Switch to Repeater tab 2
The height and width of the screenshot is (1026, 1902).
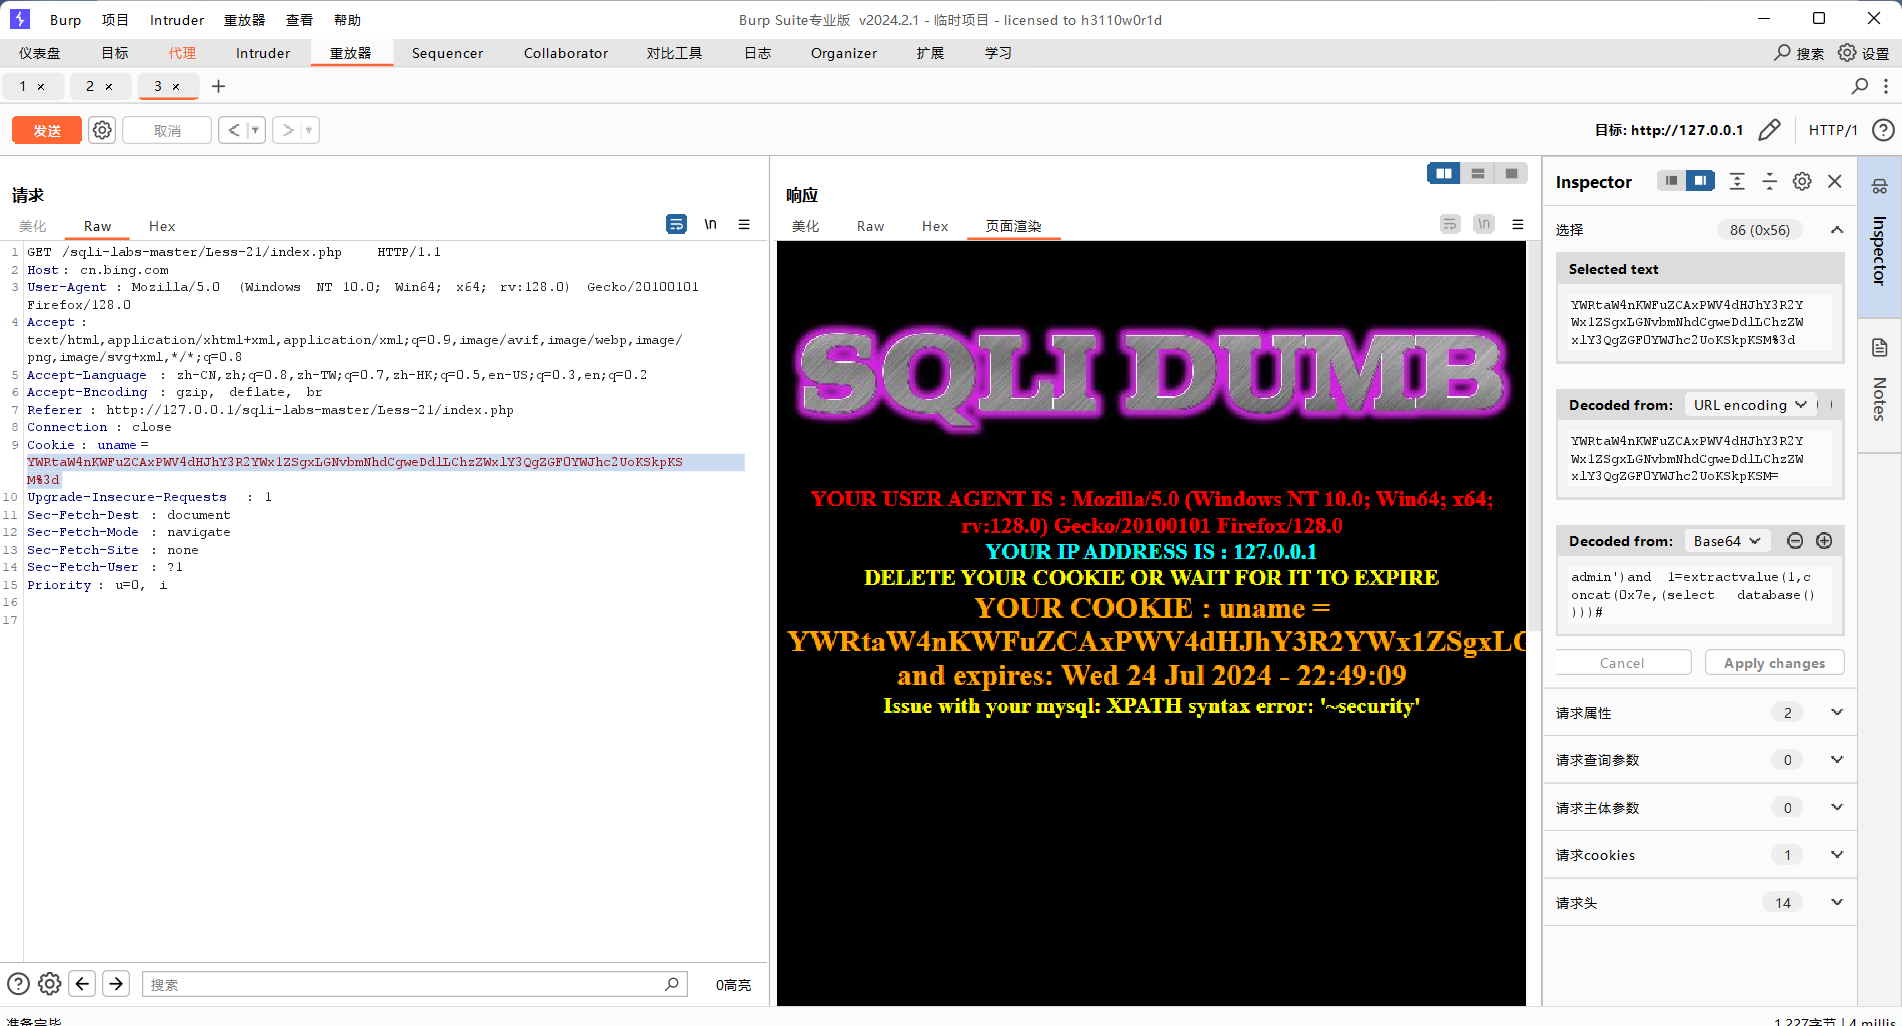tap(90, 86)
